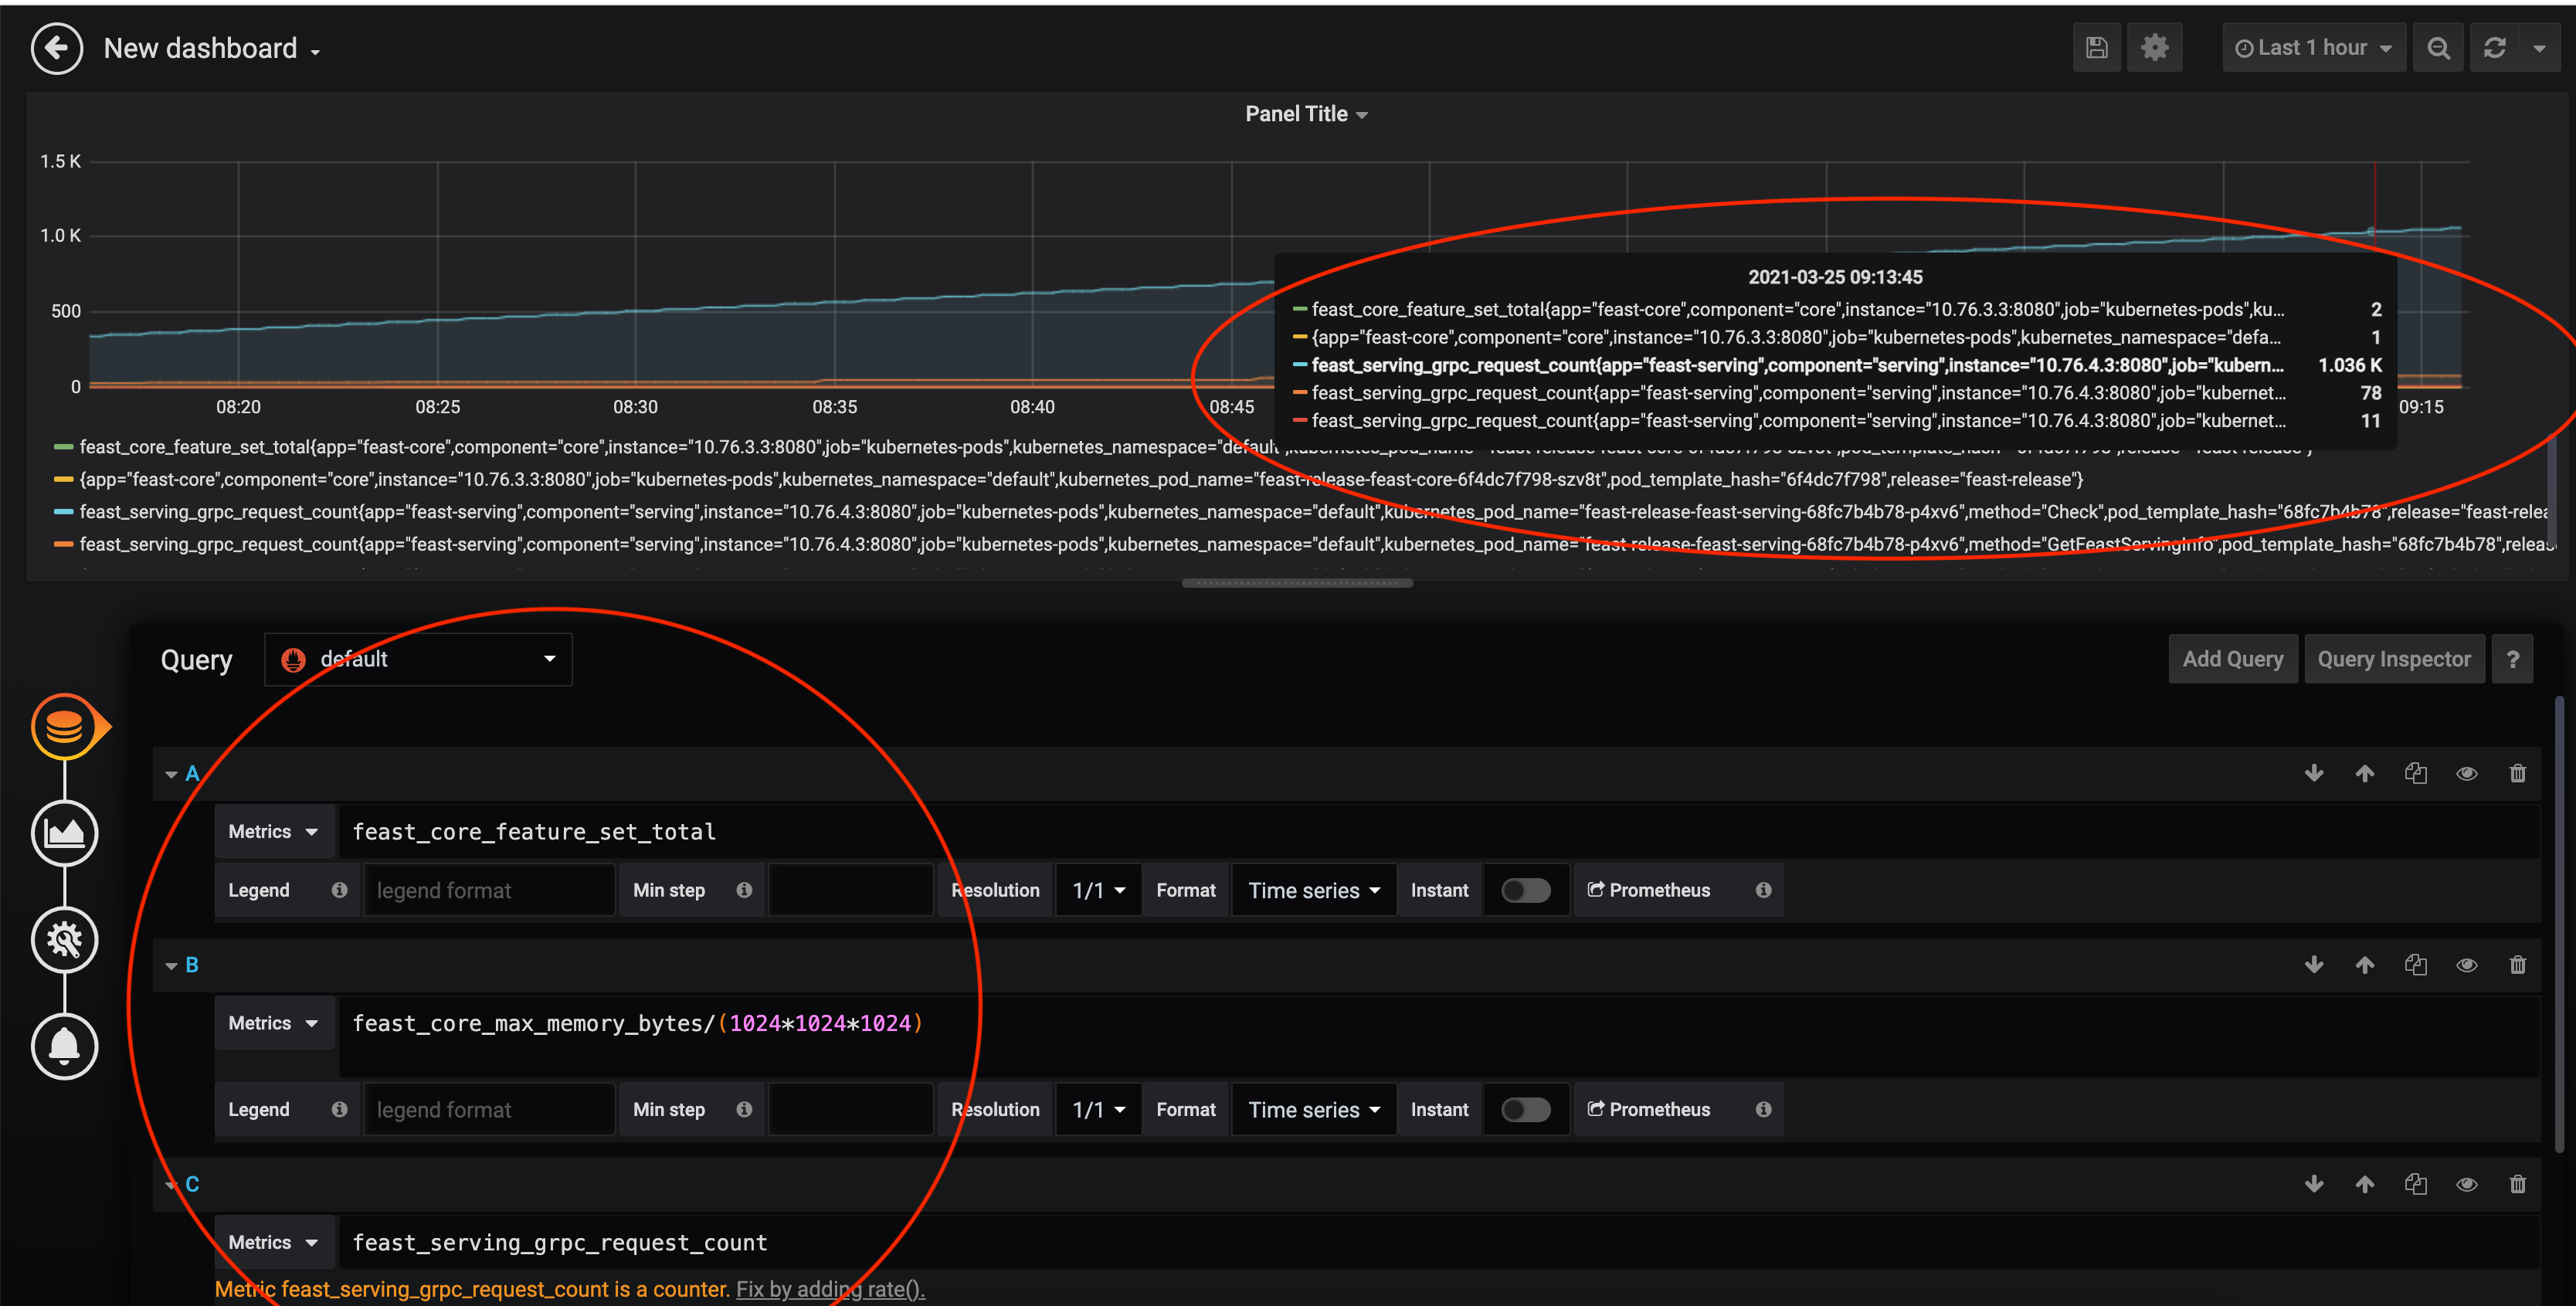Click legend format field in query A

(488, 890)
